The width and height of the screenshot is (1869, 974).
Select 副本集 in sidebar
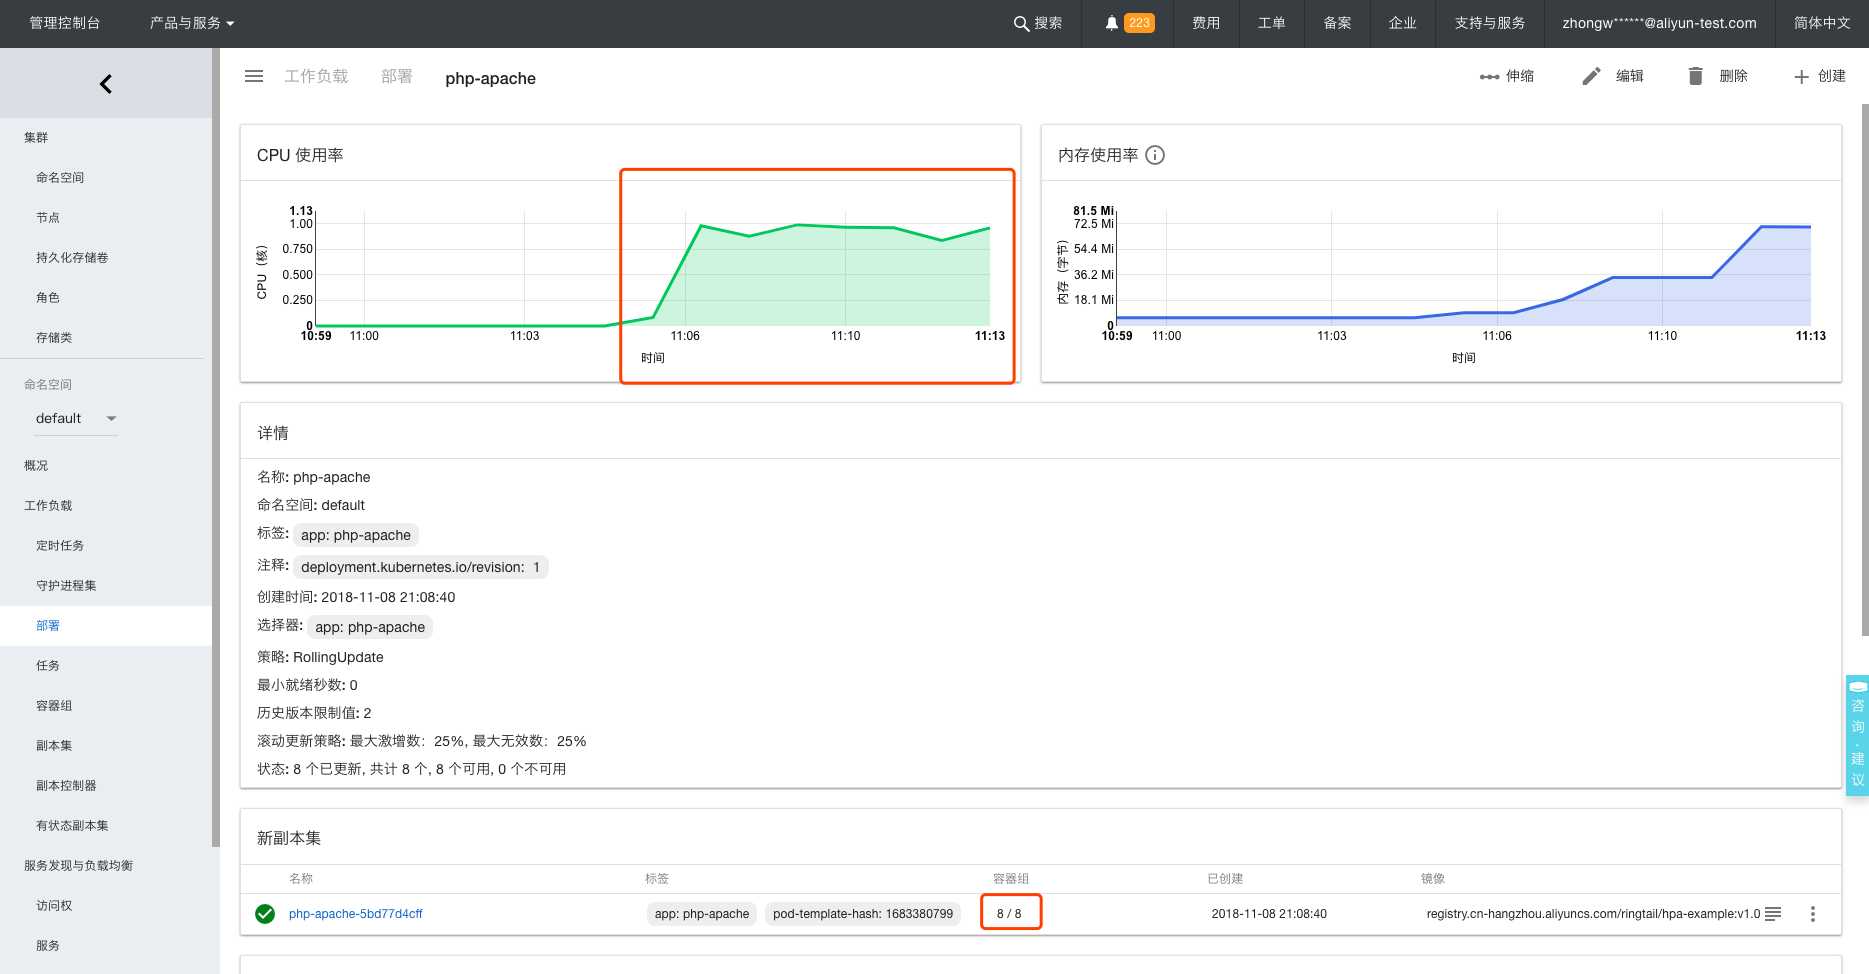click(54, 745)
